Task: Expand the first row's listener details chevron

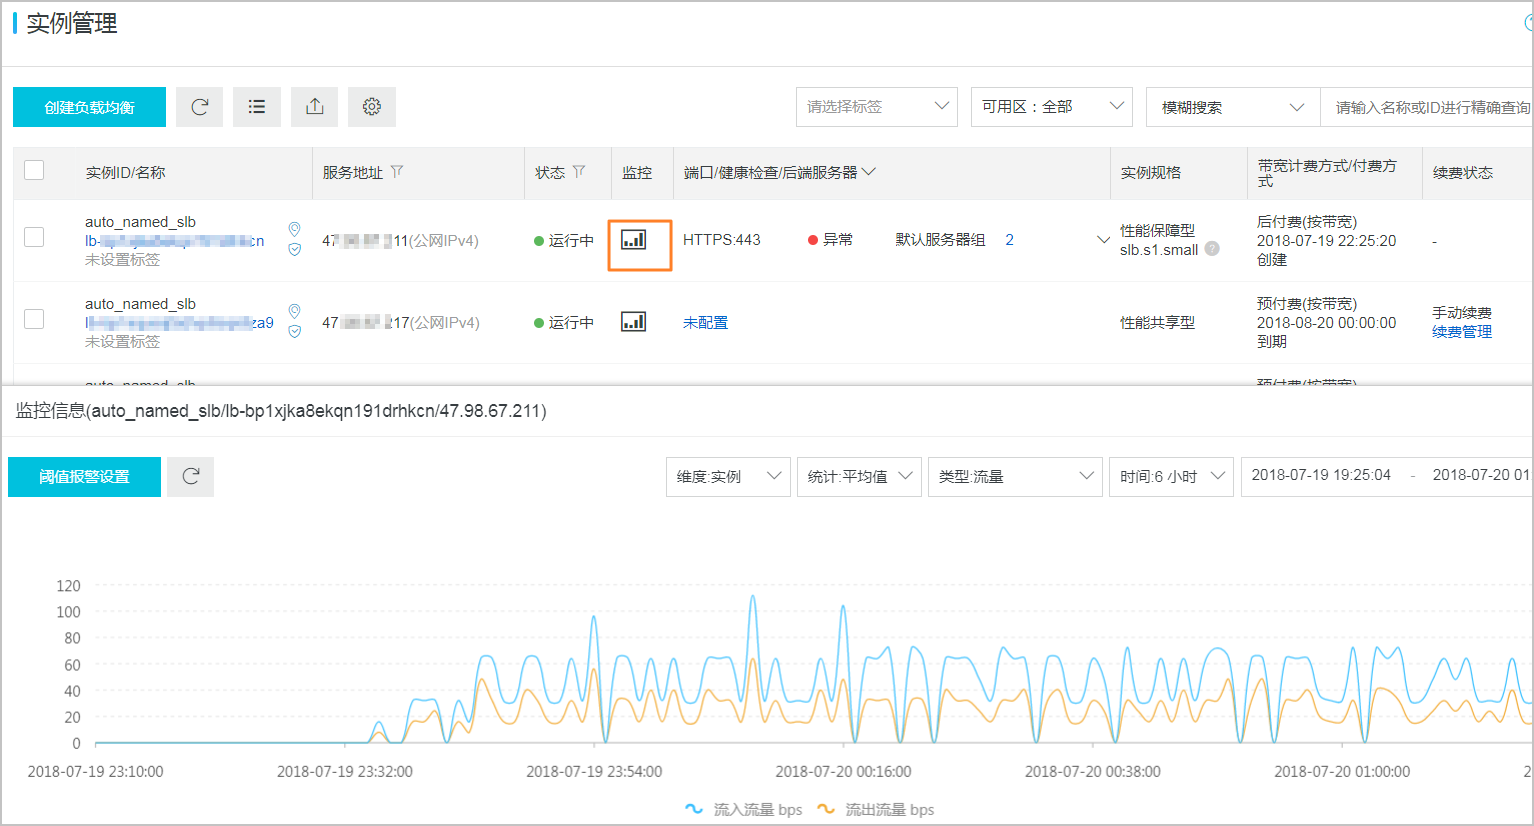Action: point(1103,240)
